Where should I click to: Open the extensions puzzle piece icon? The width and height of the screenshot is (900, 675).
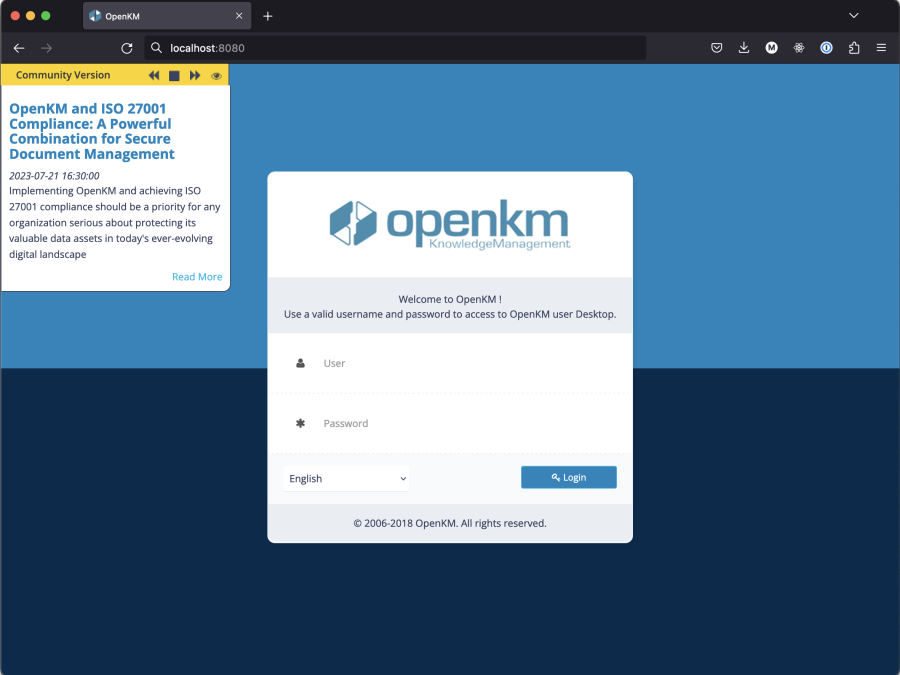point(854,48)
